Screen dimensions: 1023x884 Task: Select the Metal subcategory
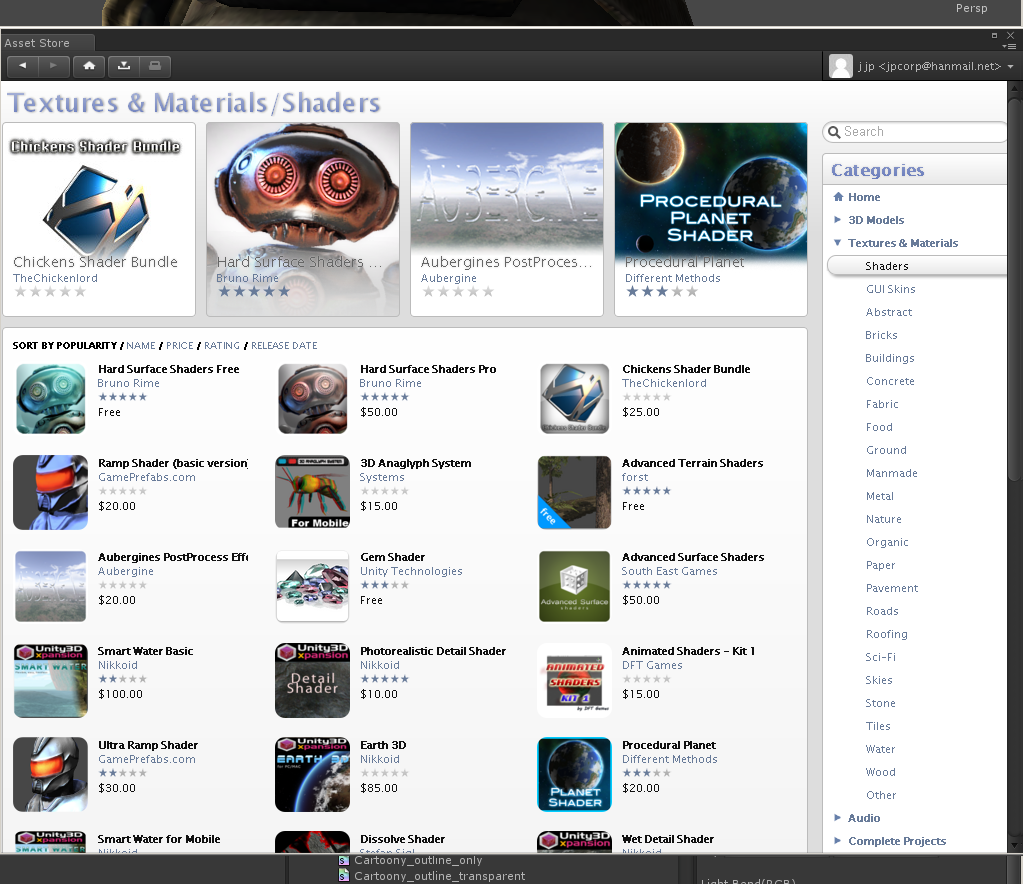click(879, 496)
